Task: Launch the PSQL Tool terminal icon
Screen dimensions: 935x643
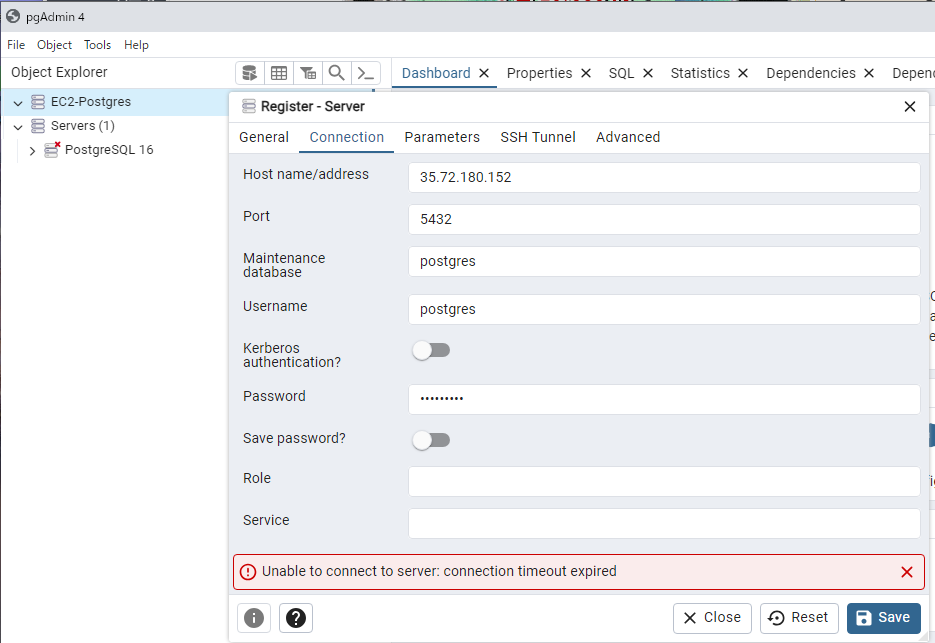Action: point(366,73)
